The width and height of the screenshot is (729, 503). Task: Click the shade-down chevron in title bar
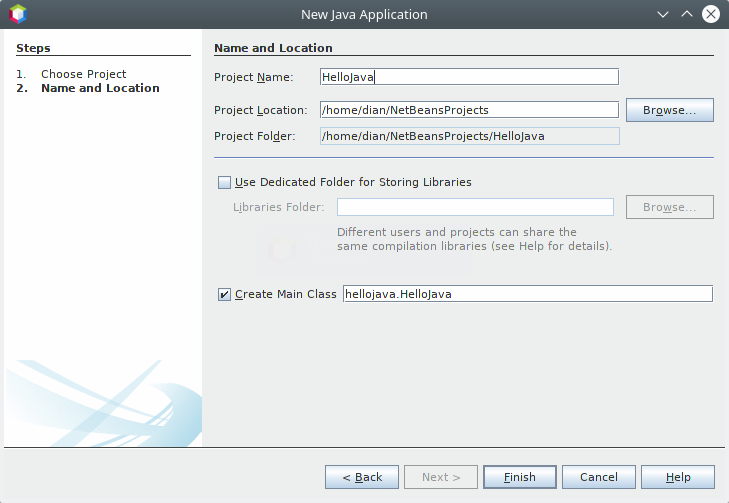point(663,14)
